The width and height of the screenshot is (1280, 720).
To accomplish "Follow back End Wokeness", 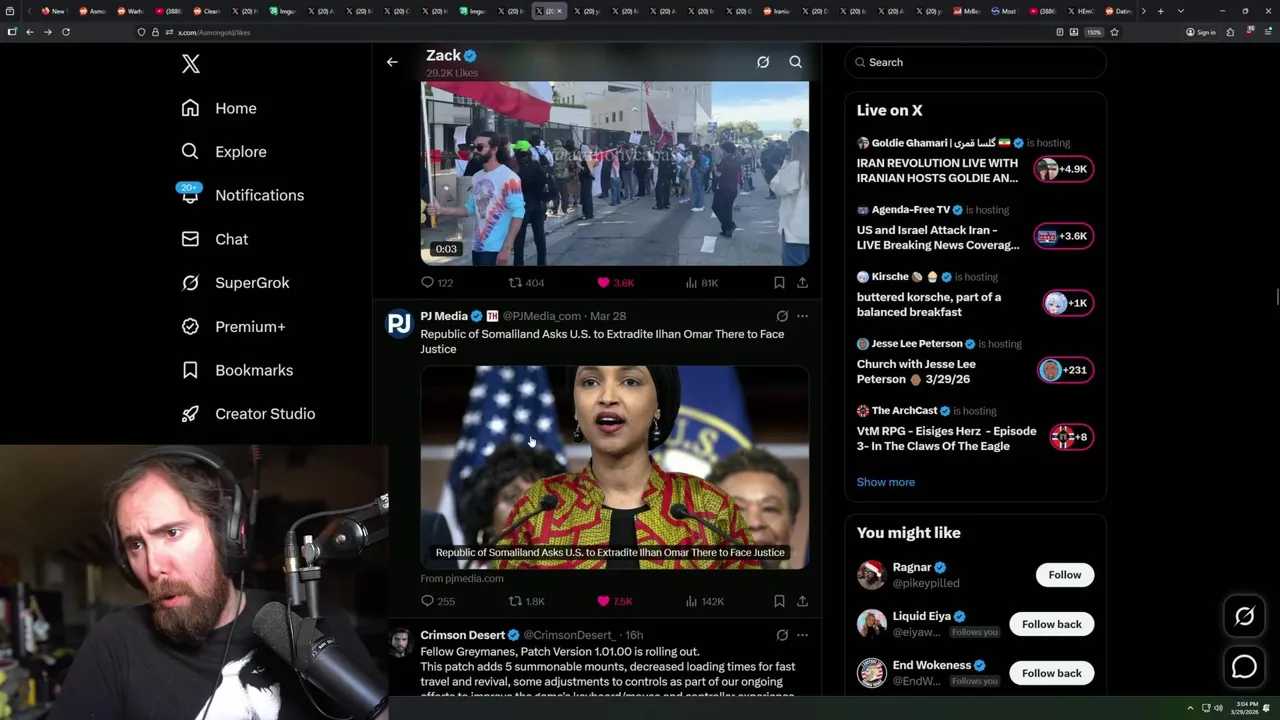I will click(1051, 673).
